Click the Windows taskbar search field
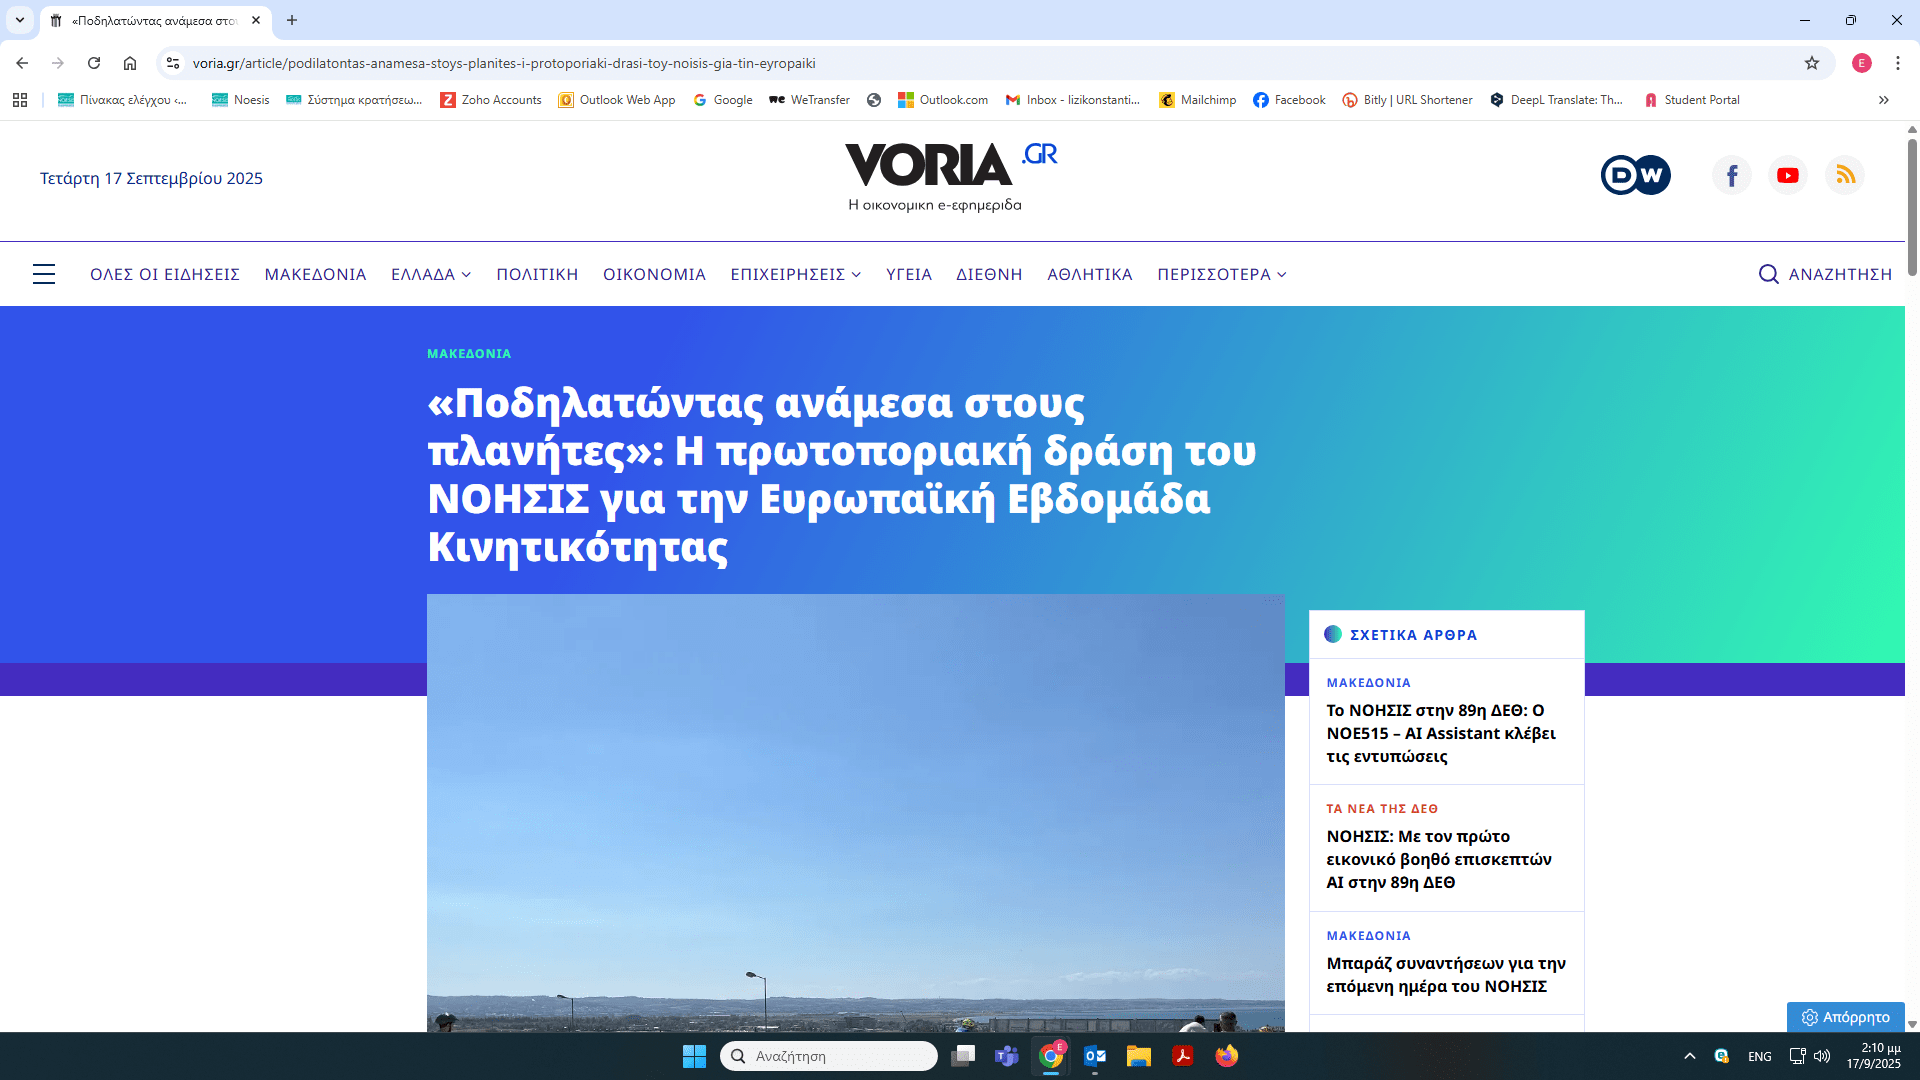This screenshot has width=1920, height=1080. point(830,1056)
